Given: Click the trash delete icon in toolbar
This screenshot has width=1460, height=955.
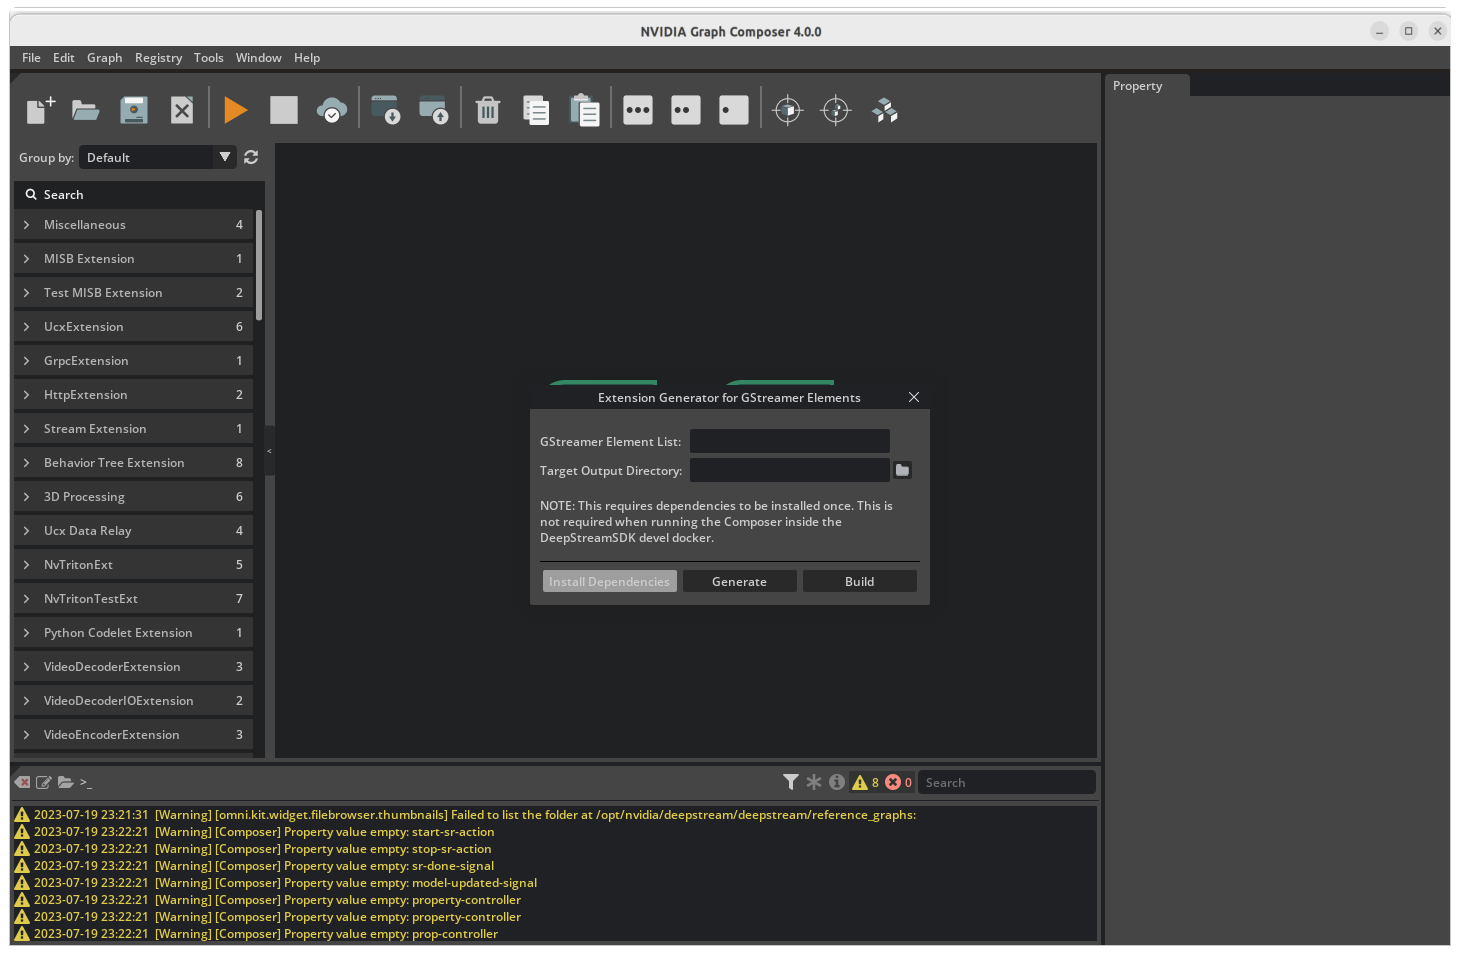Looking at the screenshot, I should [488, 110].
